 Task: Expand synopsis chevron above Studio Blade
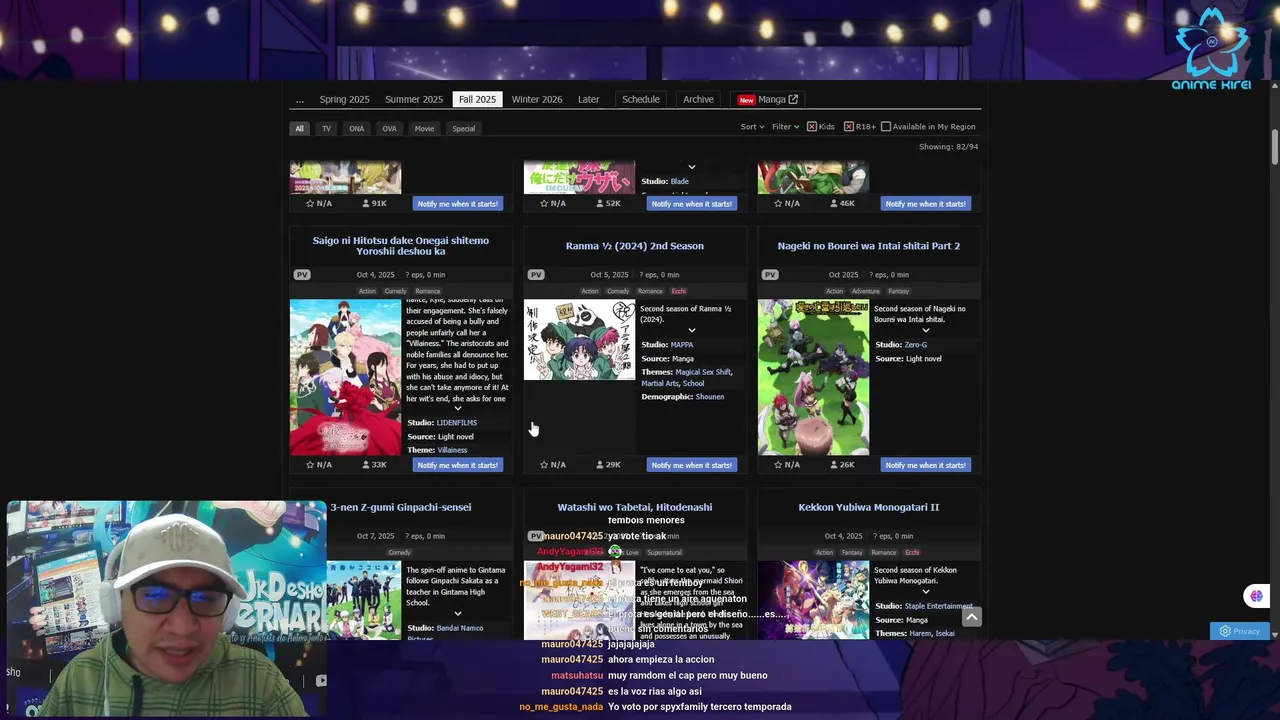click(x=691, y=168)
